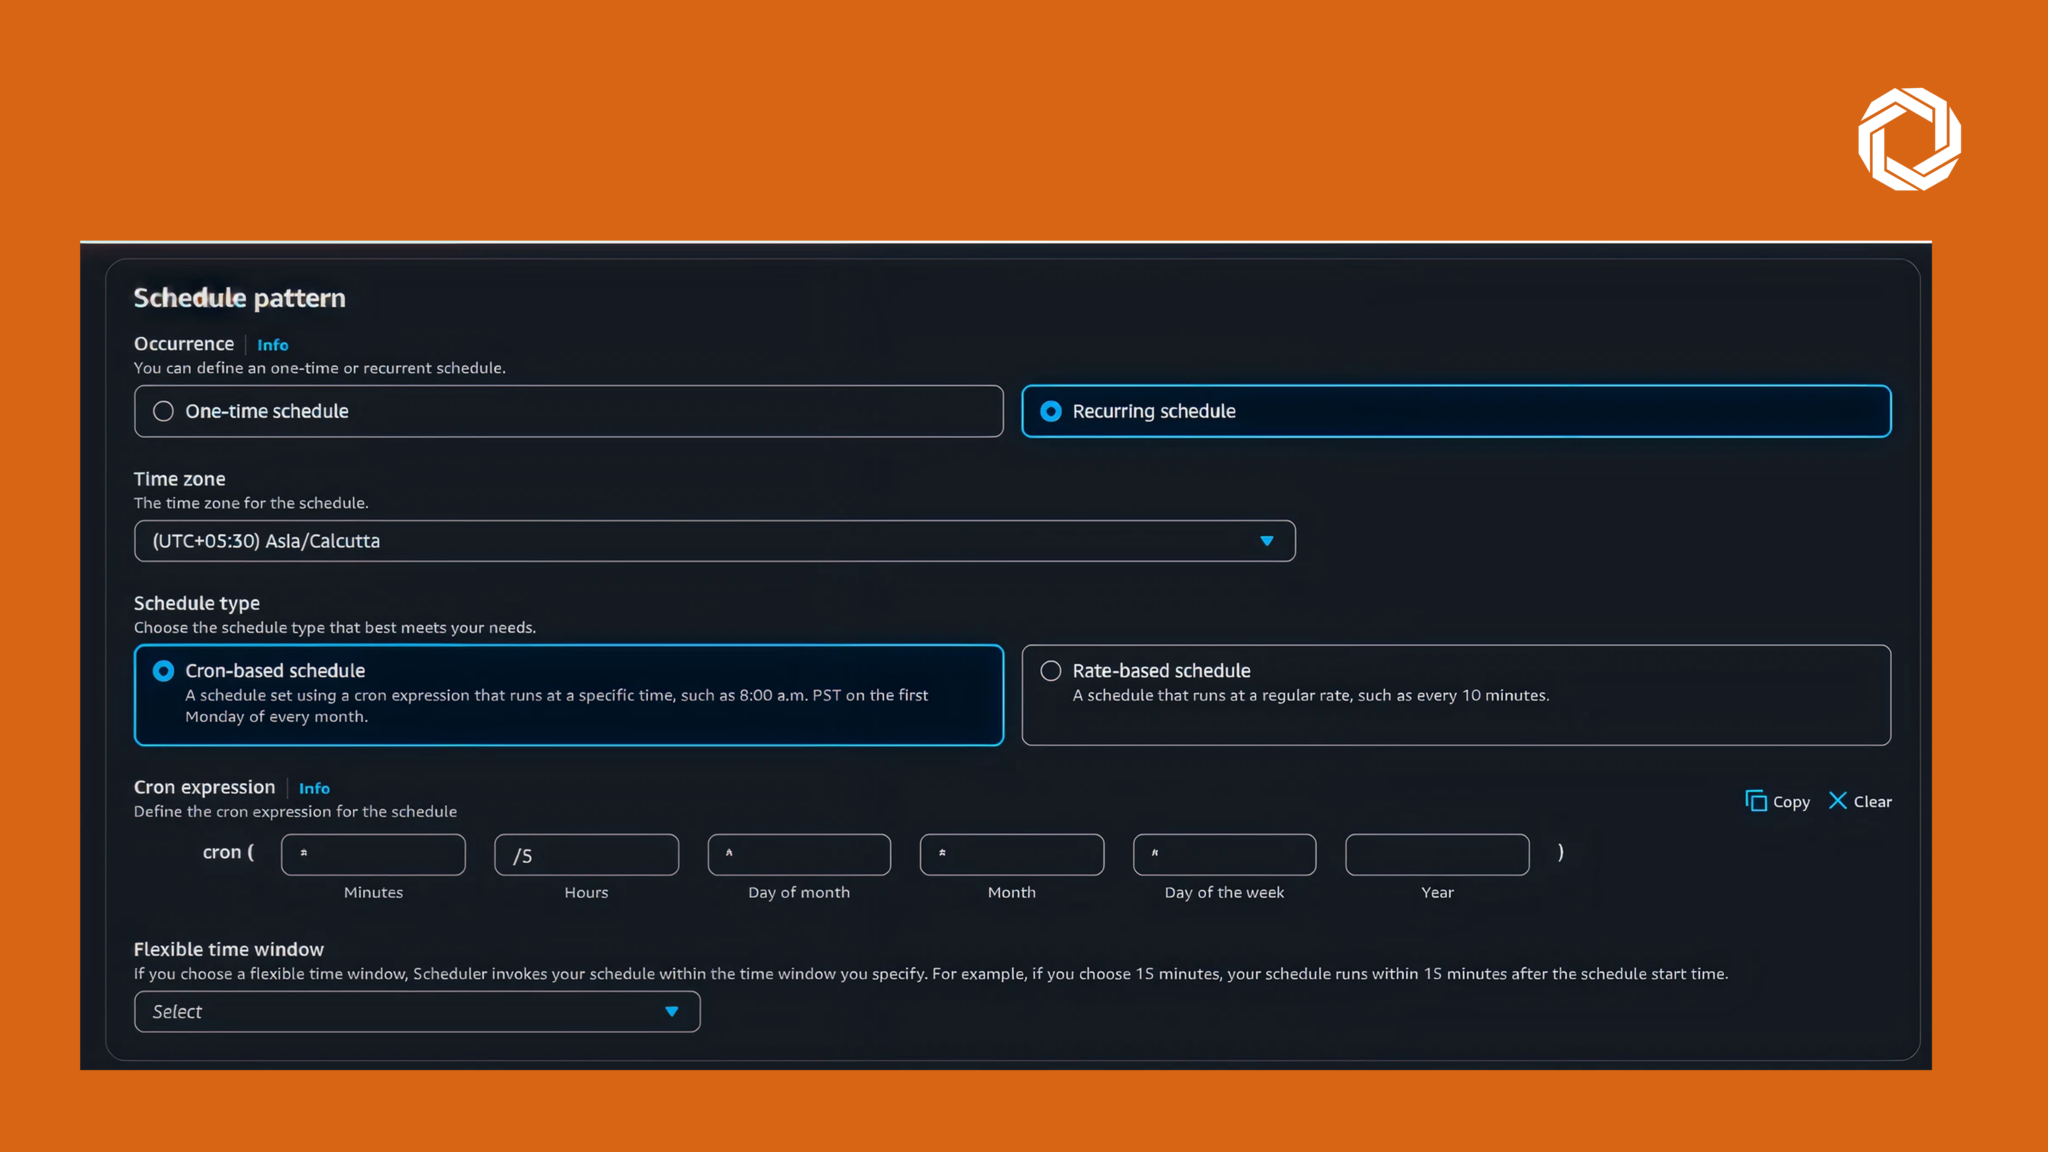The image size is (2048, 1152).
Task: Click the time zone dropdown arrow
Action: click(1267, 541)
